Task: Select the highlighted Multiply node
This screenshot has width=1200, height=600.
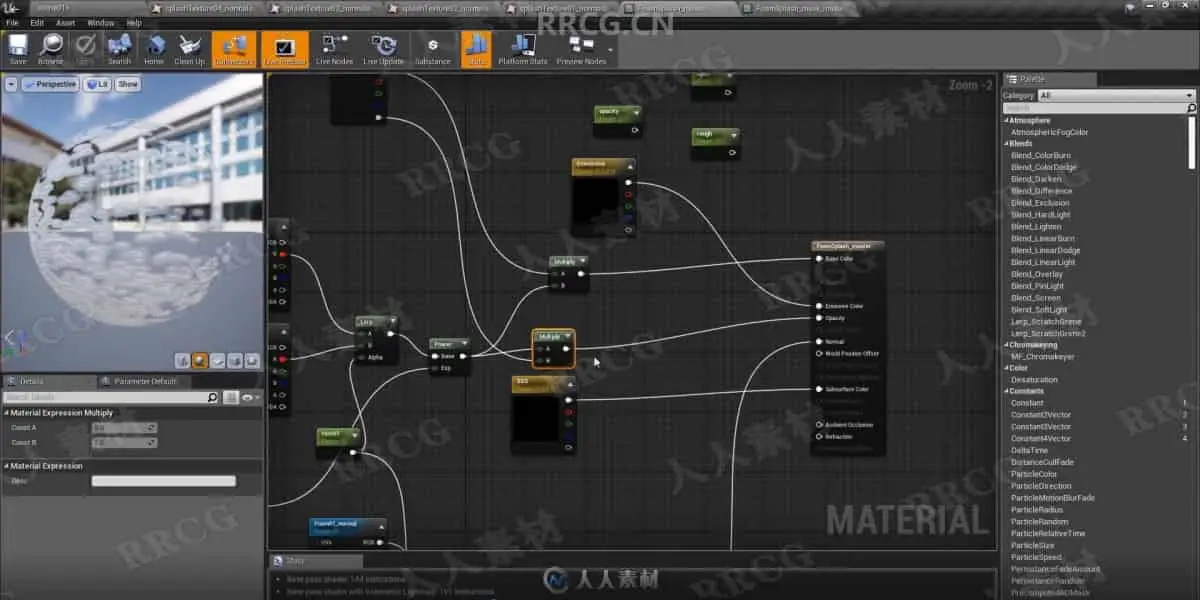Action: (553, 348)
